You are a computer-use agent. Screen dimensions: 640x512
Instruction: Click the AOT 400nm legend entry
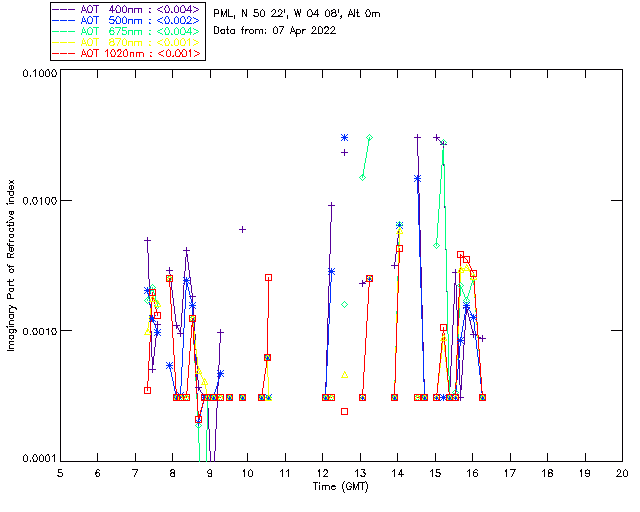130,10
